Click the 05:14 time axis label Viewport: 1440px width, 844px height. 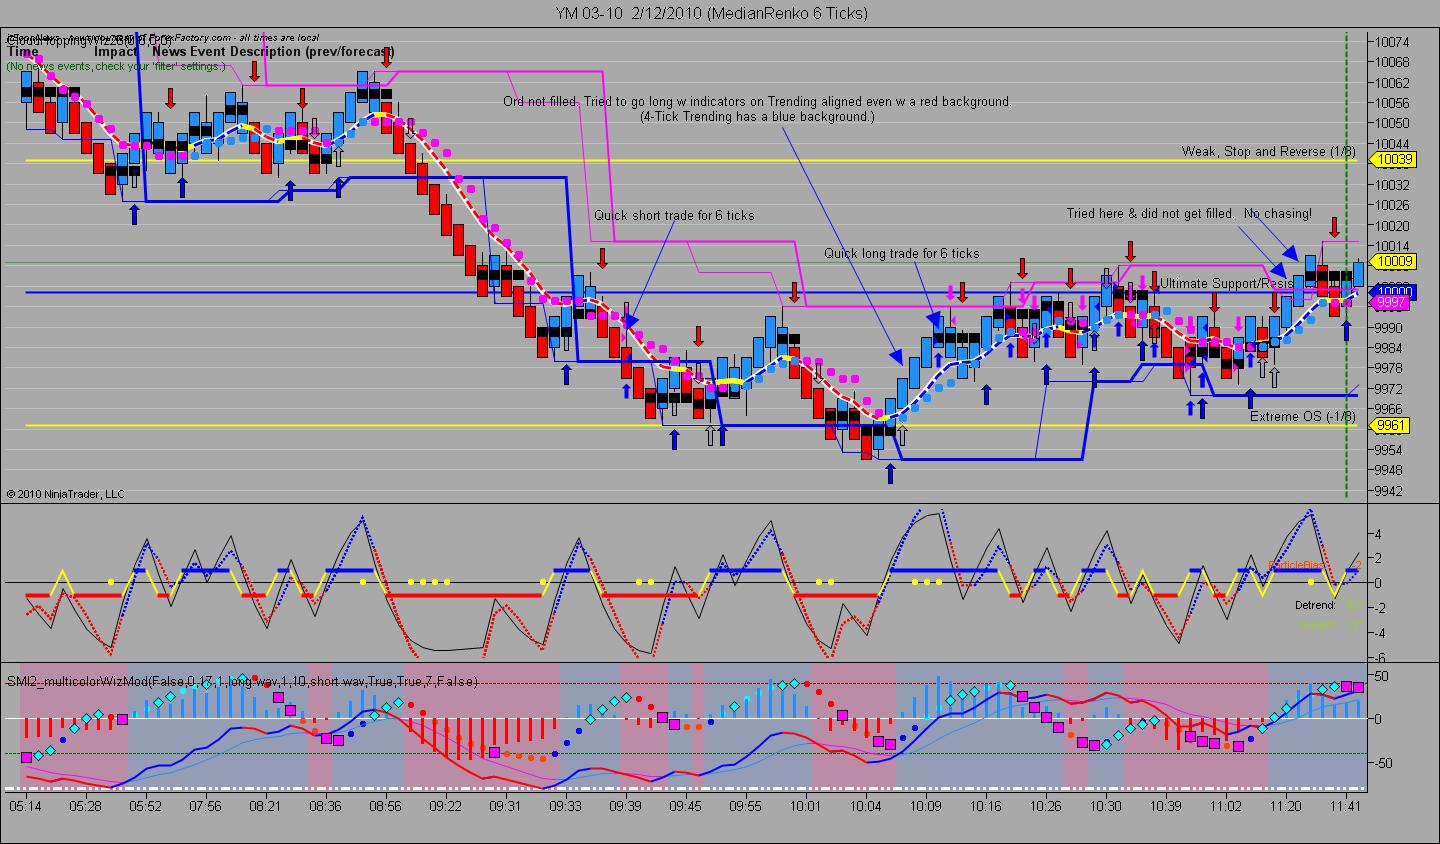point(27,805)
